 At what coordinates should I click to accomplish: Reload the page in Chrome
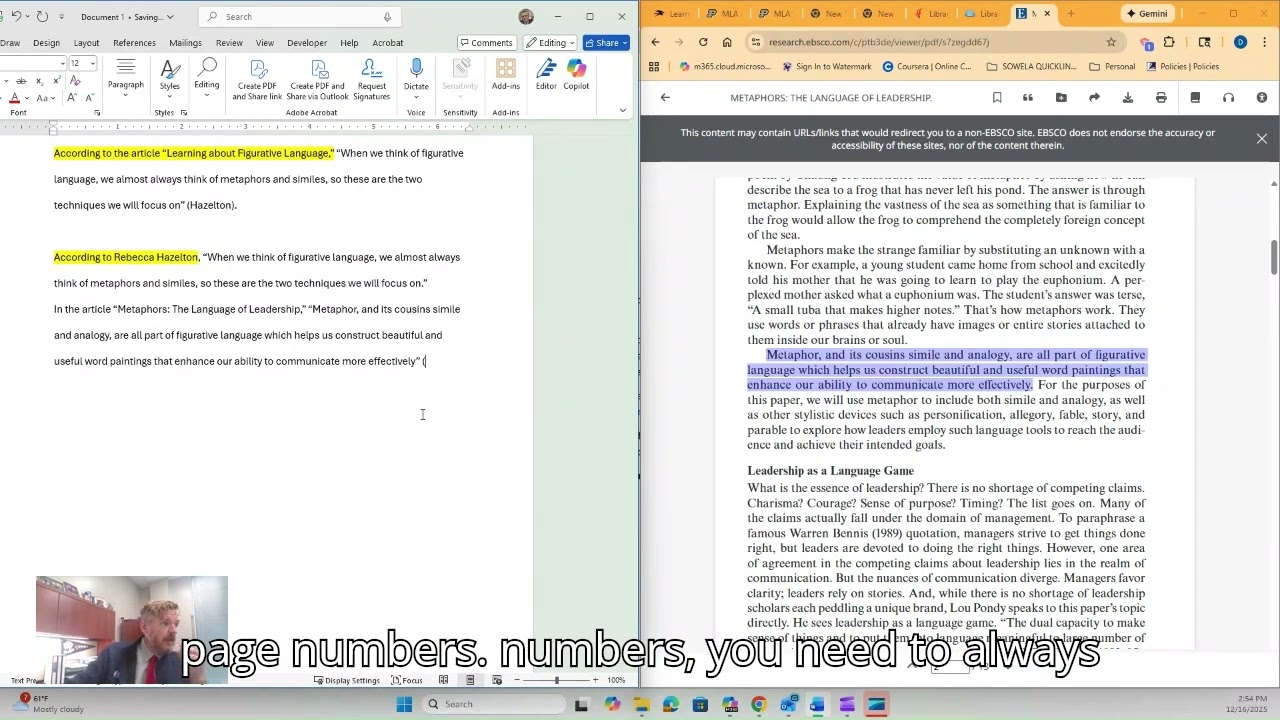[x=703, y=42]
